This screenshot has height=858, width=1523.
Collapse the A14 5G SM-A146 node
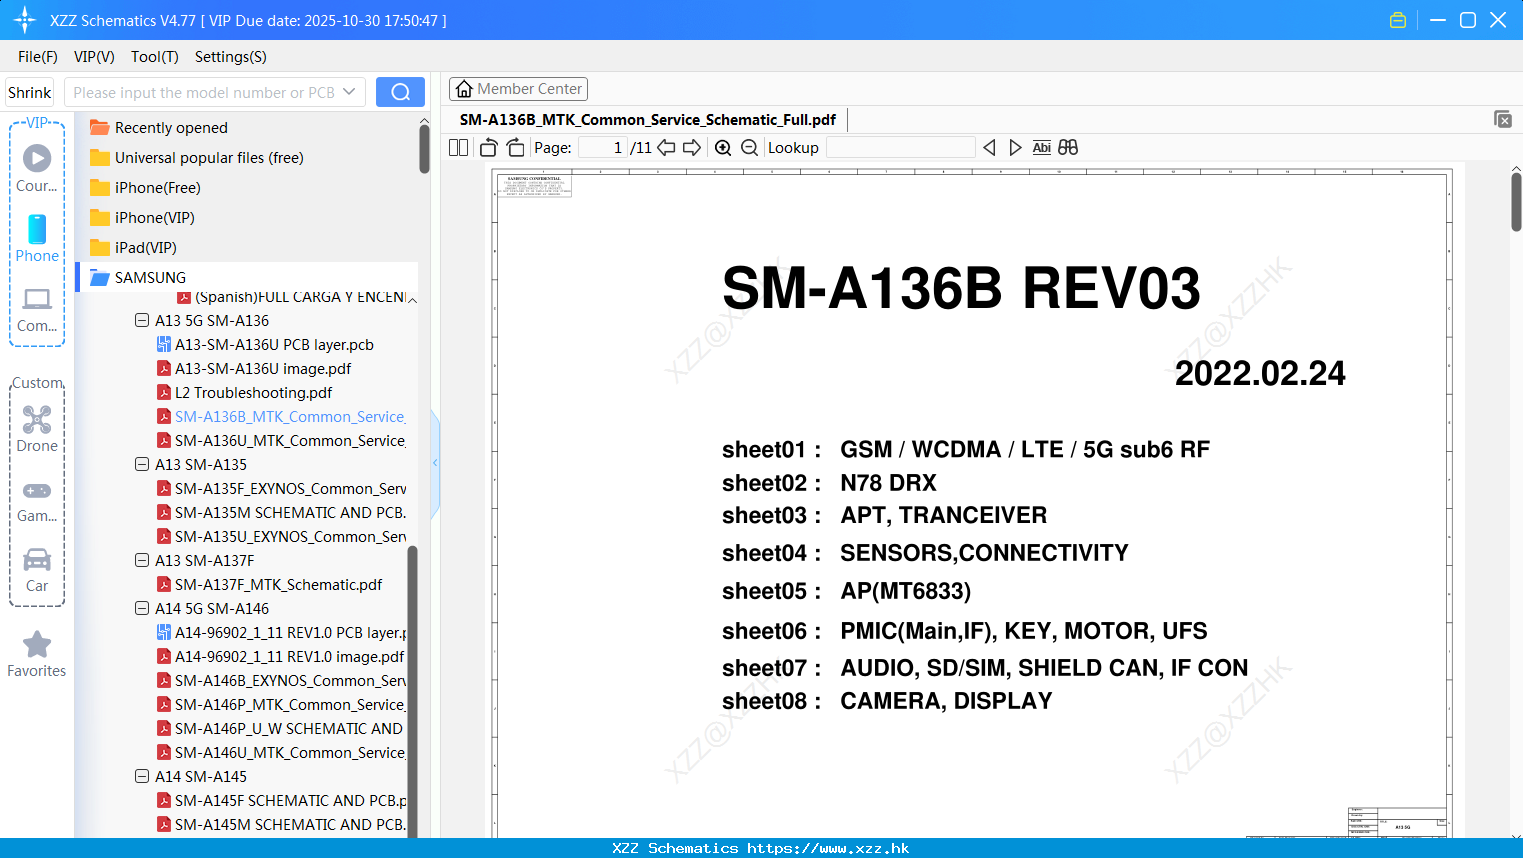[x=142, y=608]
